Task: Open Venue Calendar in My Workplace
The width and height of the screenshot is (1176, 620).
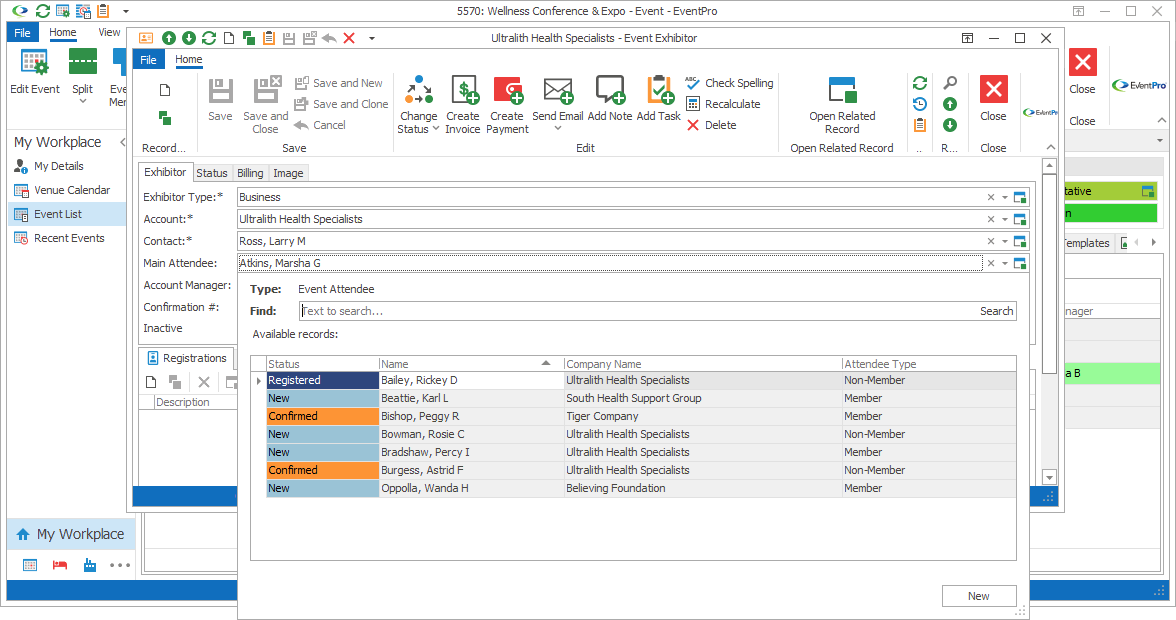Action: (x=72, y=190)
